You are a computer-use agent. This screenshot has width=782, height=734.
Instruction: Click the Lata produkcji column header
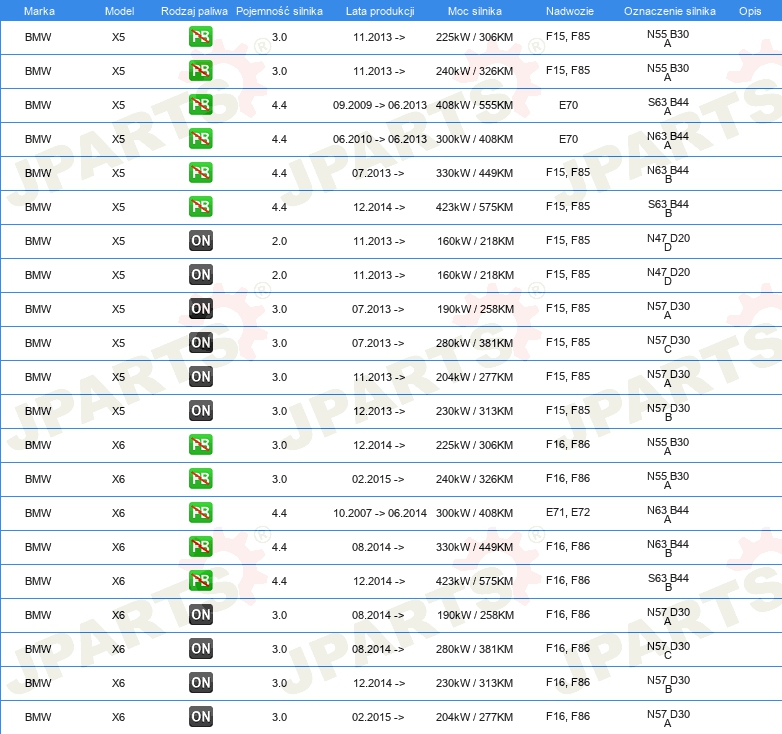click(x=380, y=11)
